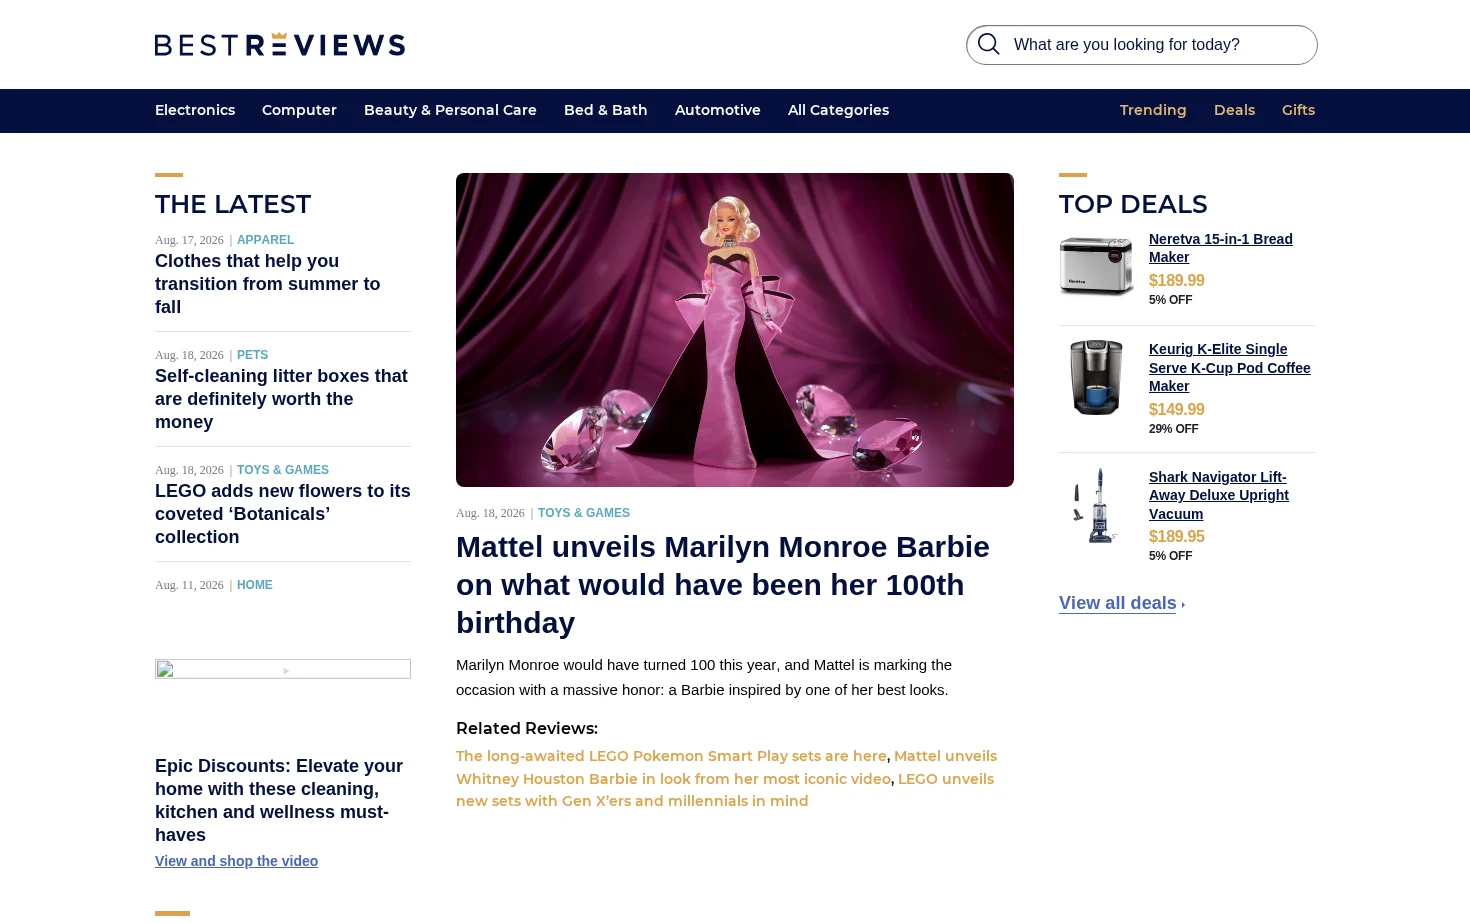Click TOYS & GAMES tag under Barbie image
The height and width of the screenshot is (923, 1470).
click(584, 513)
